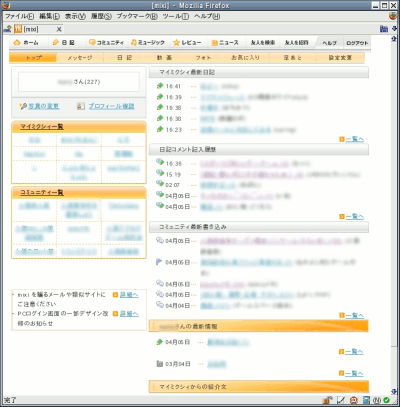Open the ニュース navigation item
This screenshot has width=400, height=407.
pyautogui.click(x=225, y=43)
